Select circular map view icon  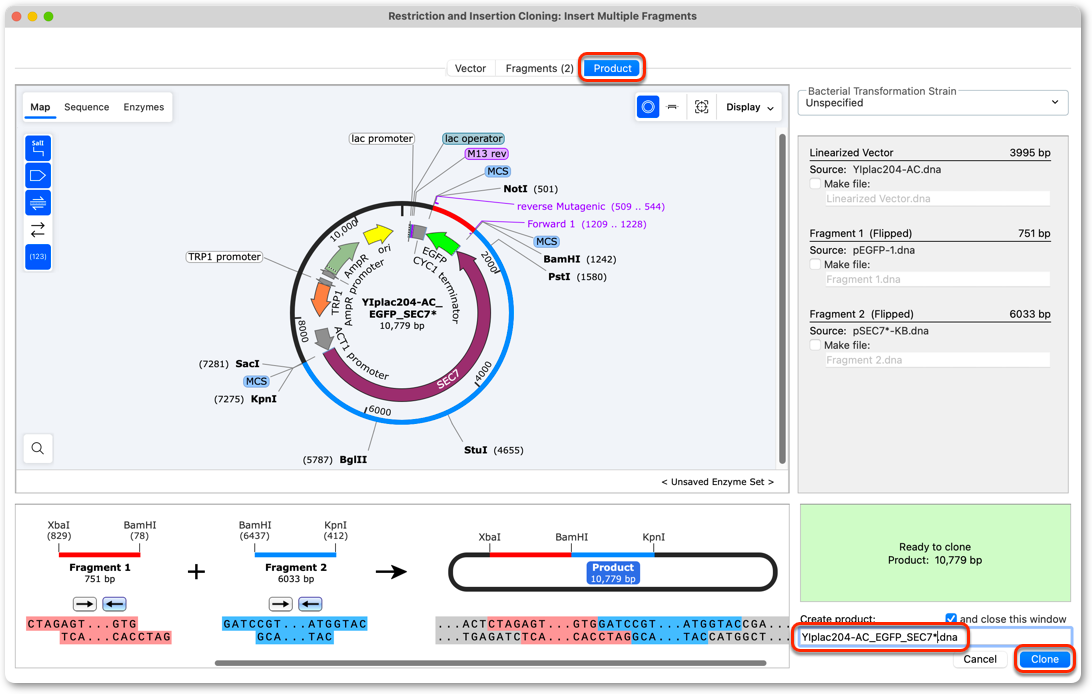(x=648, y=107)
